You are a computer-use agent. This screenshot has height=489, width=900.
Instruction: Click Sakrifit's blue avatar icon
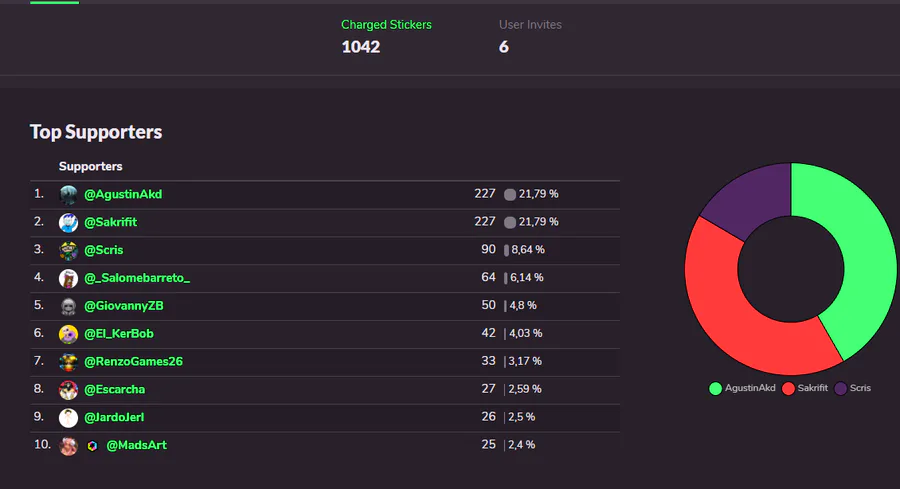68,222
